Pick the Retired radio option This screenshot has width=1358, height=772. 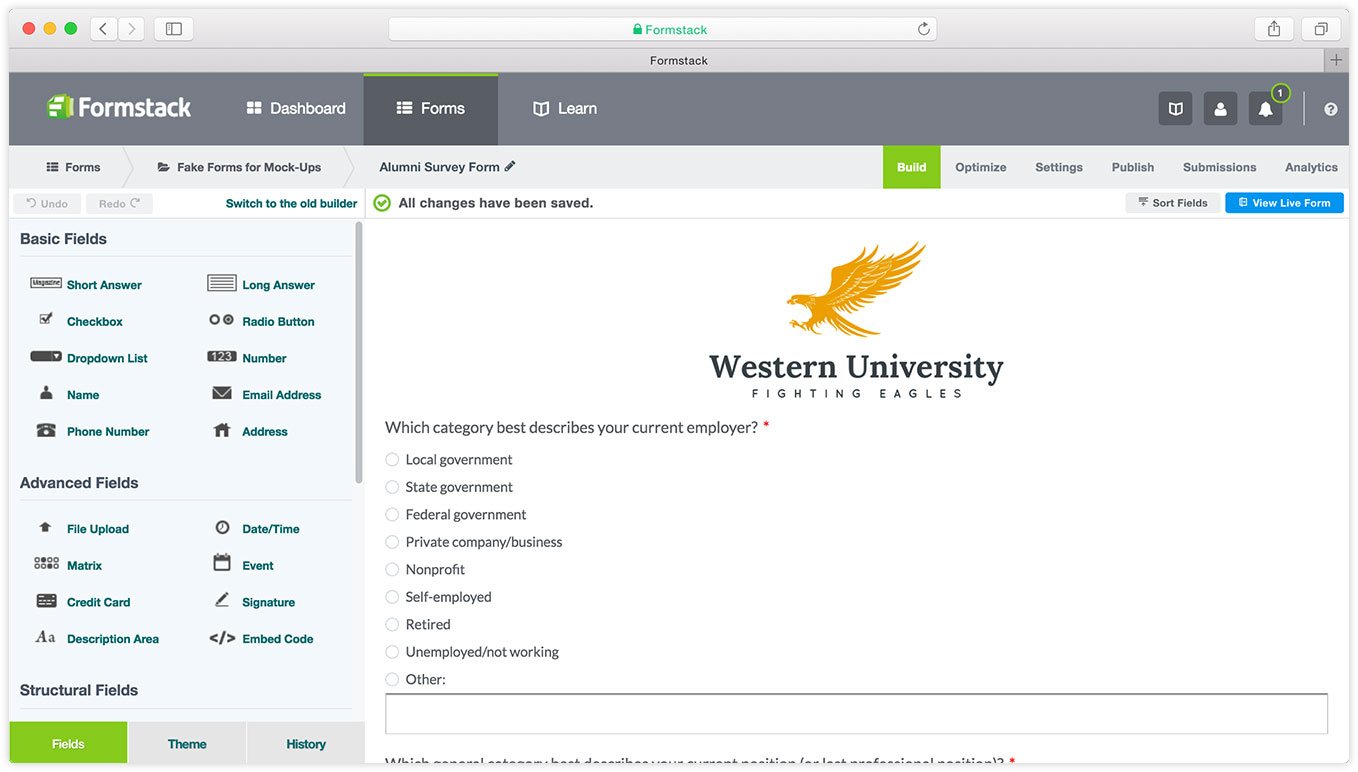392,624
